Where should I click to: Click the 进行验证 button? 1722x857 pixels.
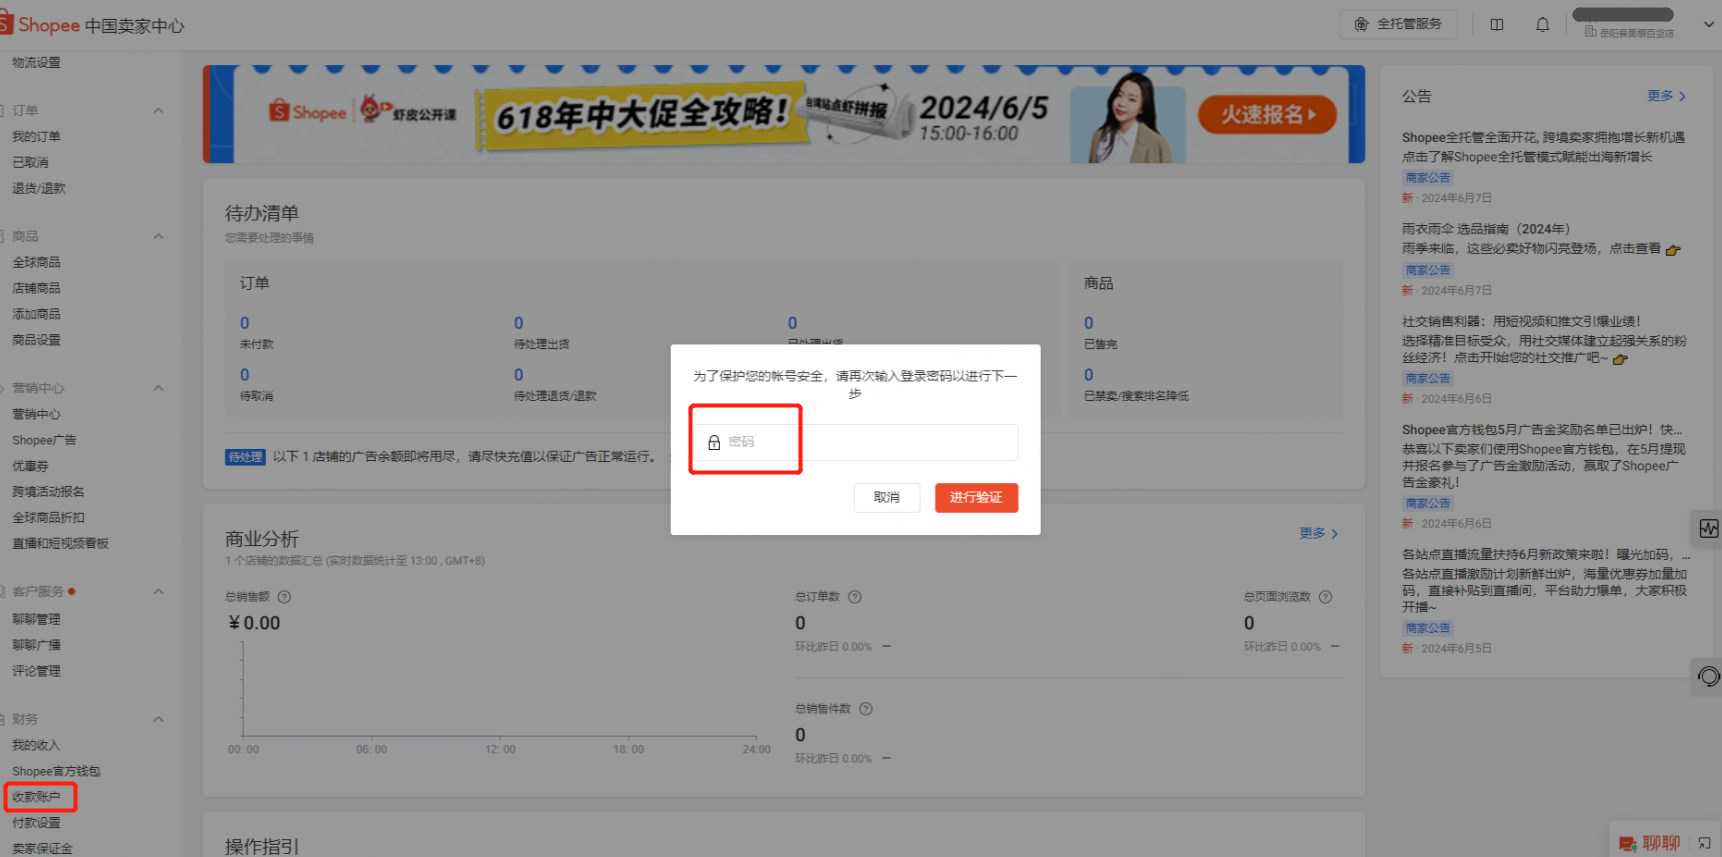(x=976, y=497)
